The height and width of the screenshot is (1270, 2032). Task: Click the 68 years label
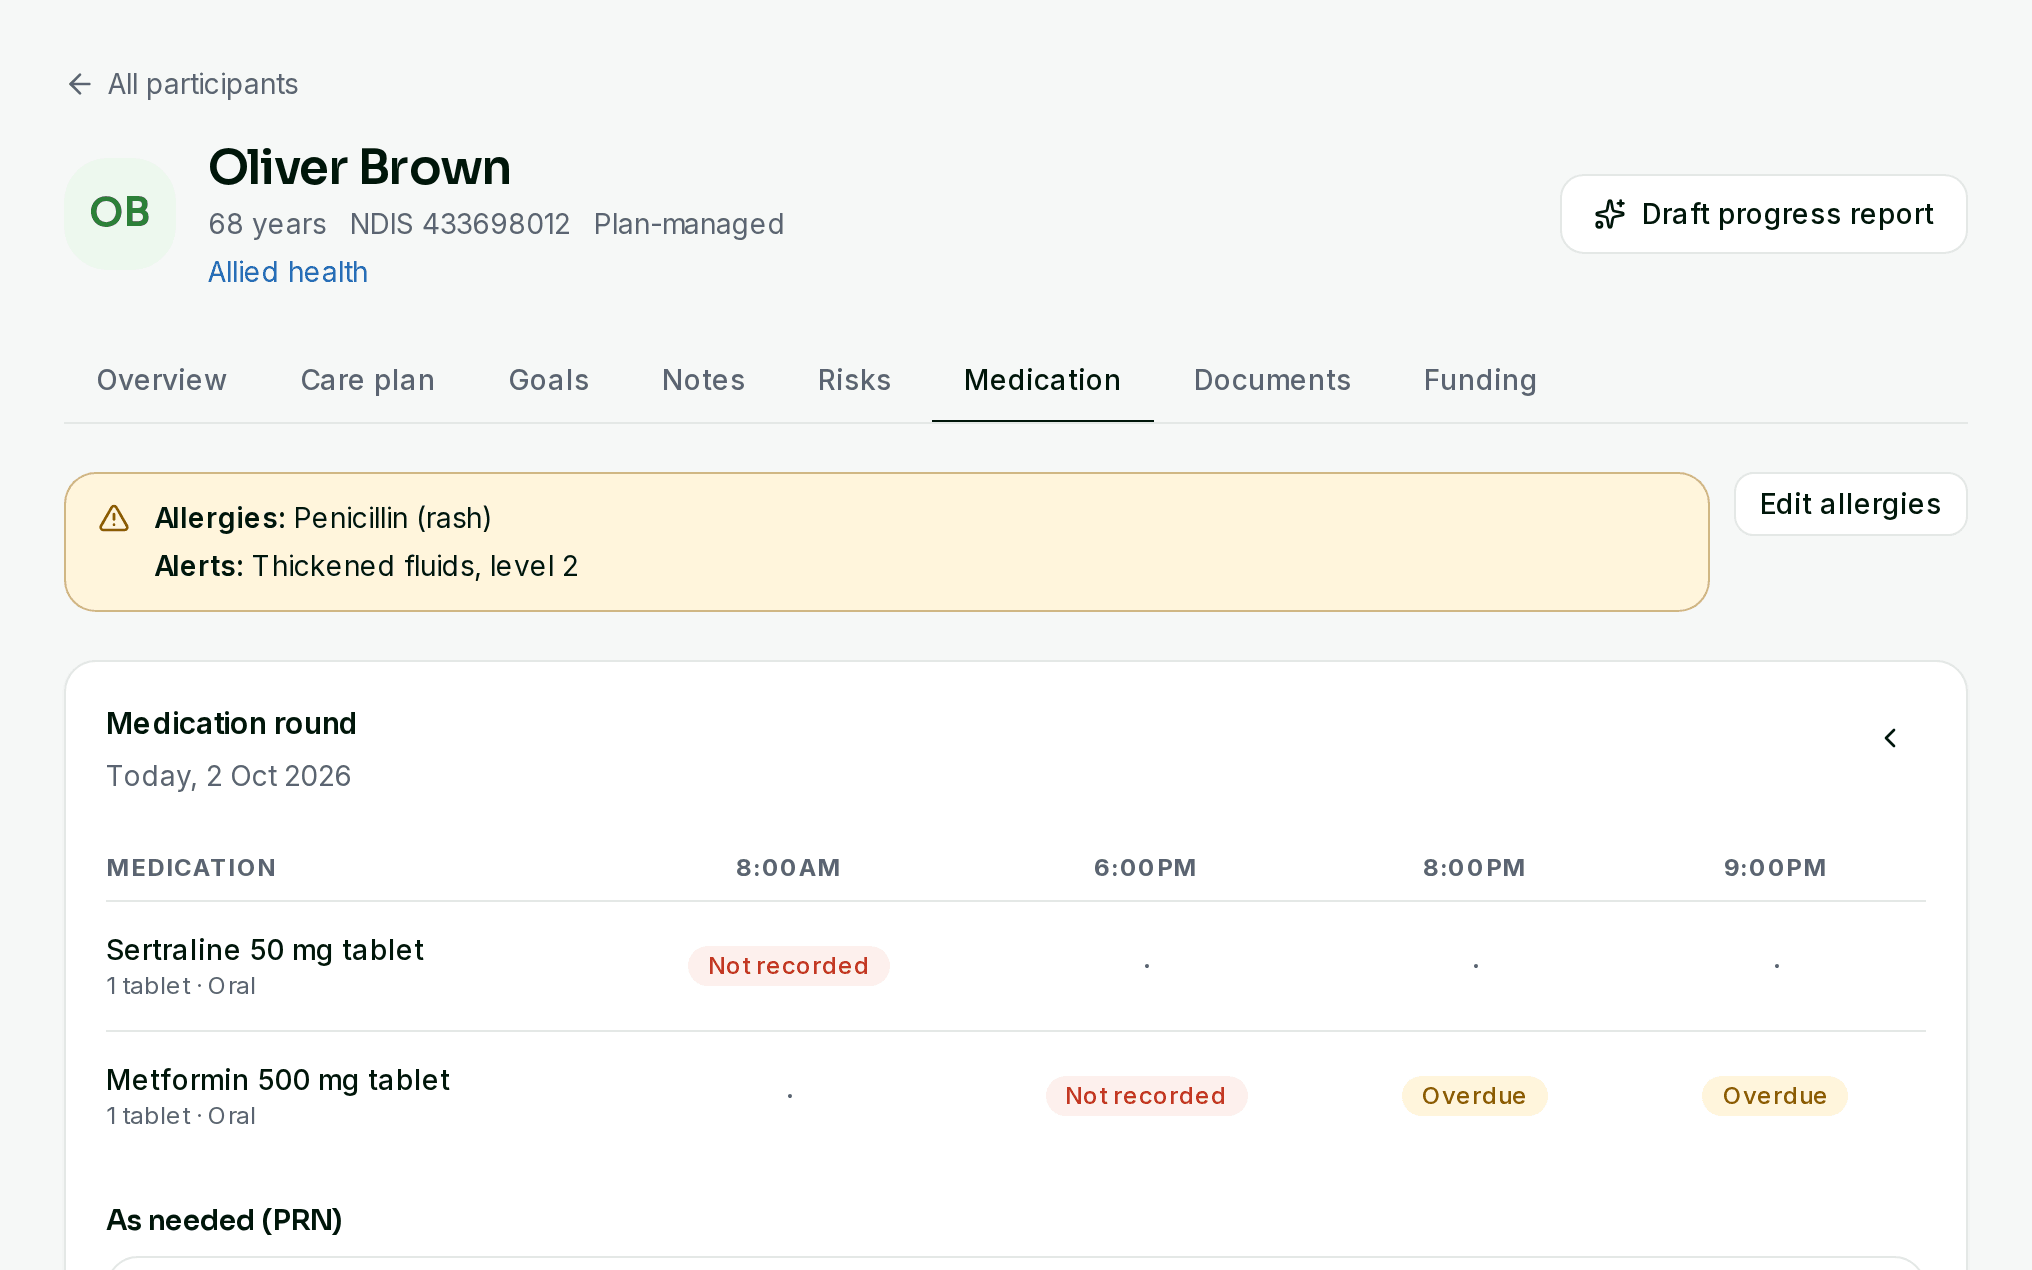pos(267,224)
